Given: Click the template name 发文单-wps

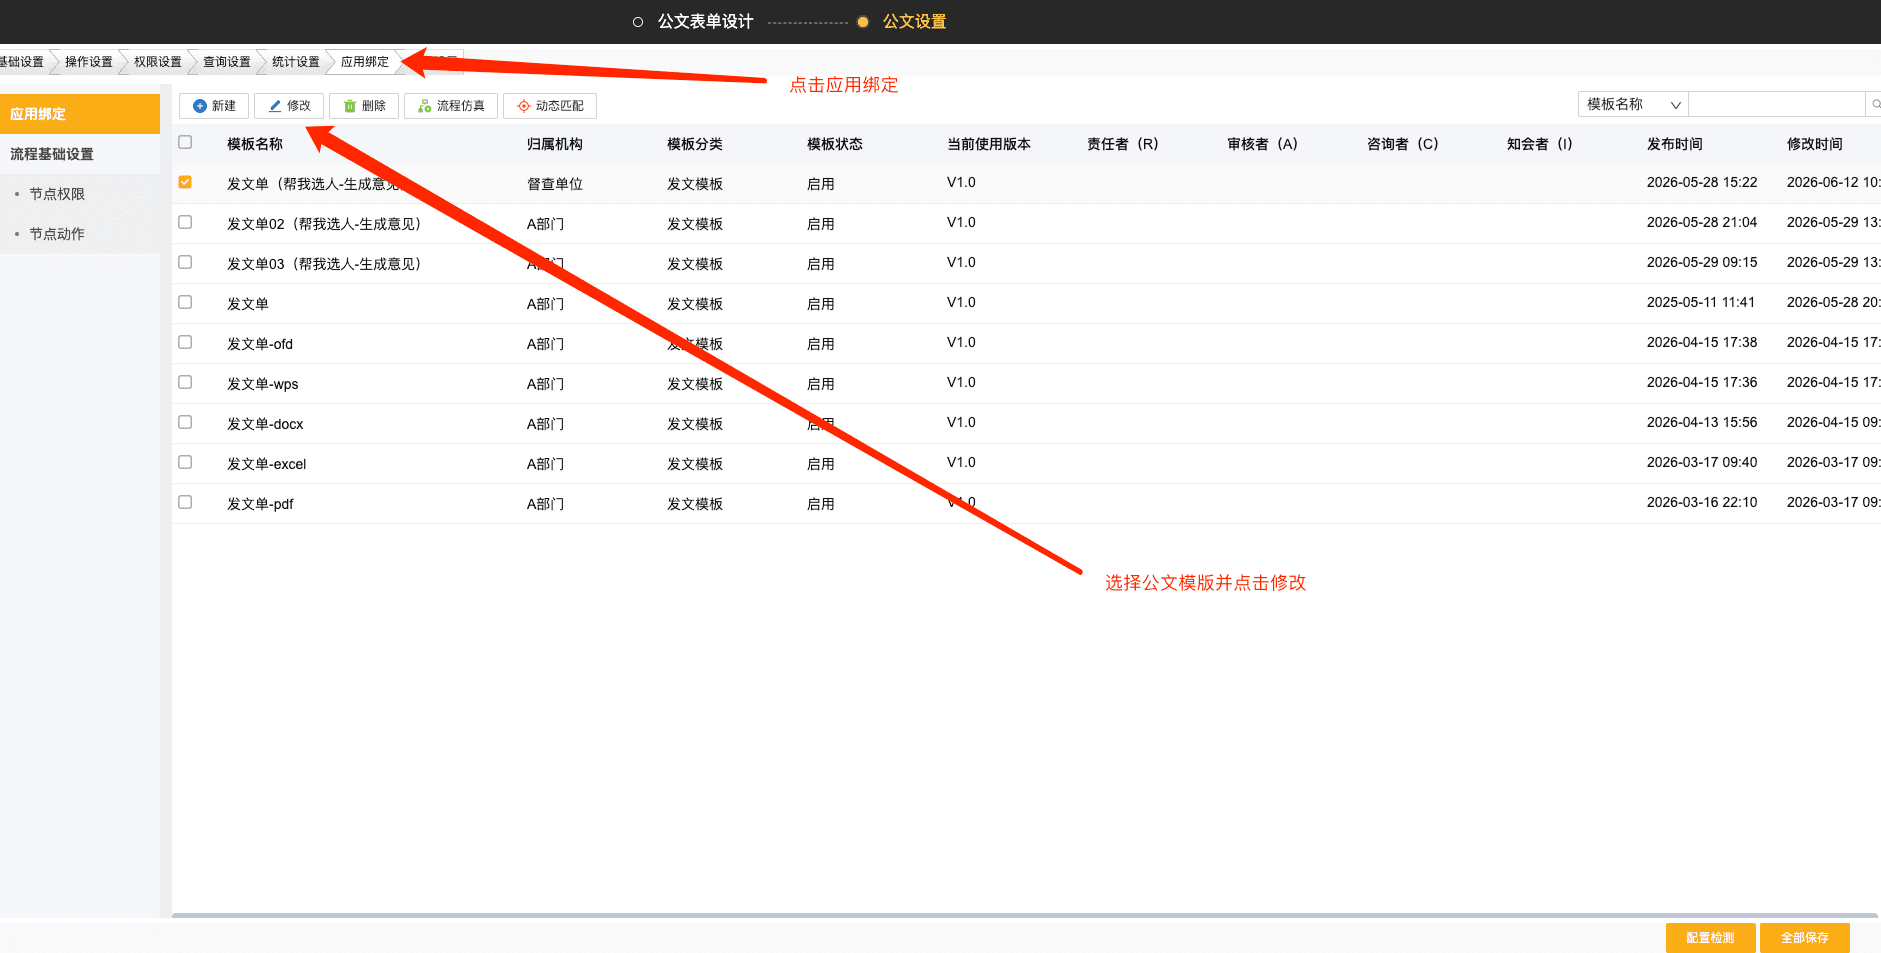Looking at the screenshot, I should point(263,384).
